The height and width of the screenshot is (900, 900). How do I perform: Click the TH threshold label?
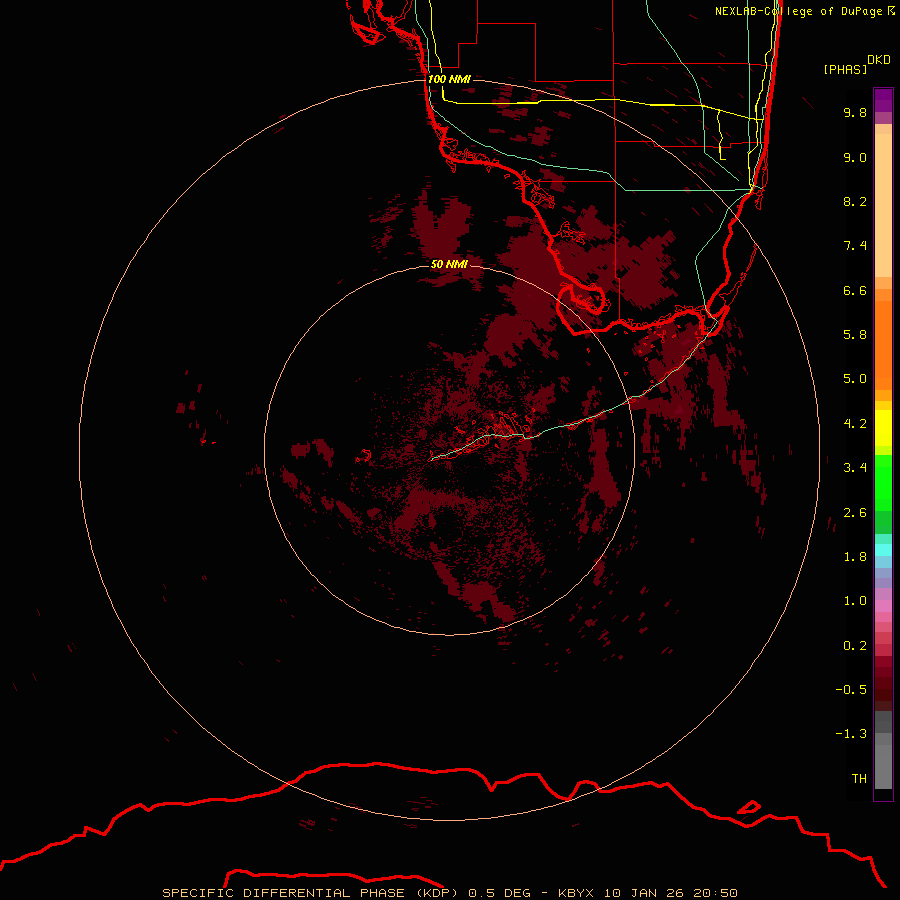(x=859, y=779)
